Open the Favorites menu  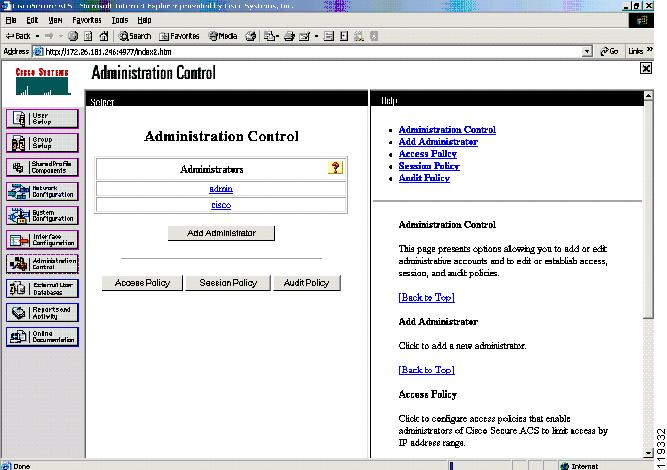pos(87,20)
